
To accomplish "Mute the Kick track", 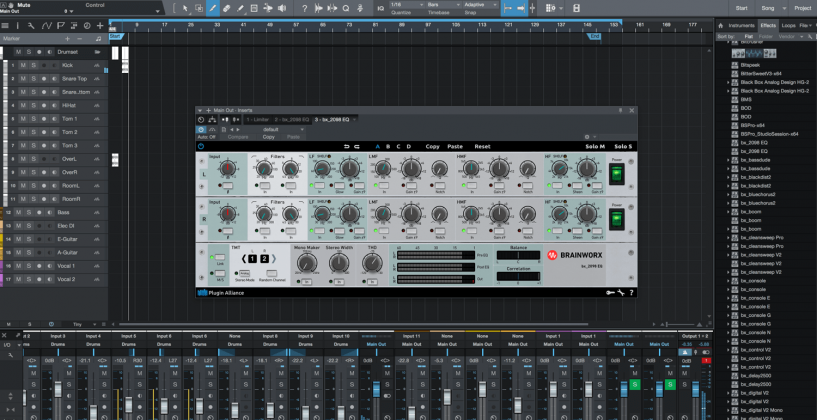I will pos(23,66).
